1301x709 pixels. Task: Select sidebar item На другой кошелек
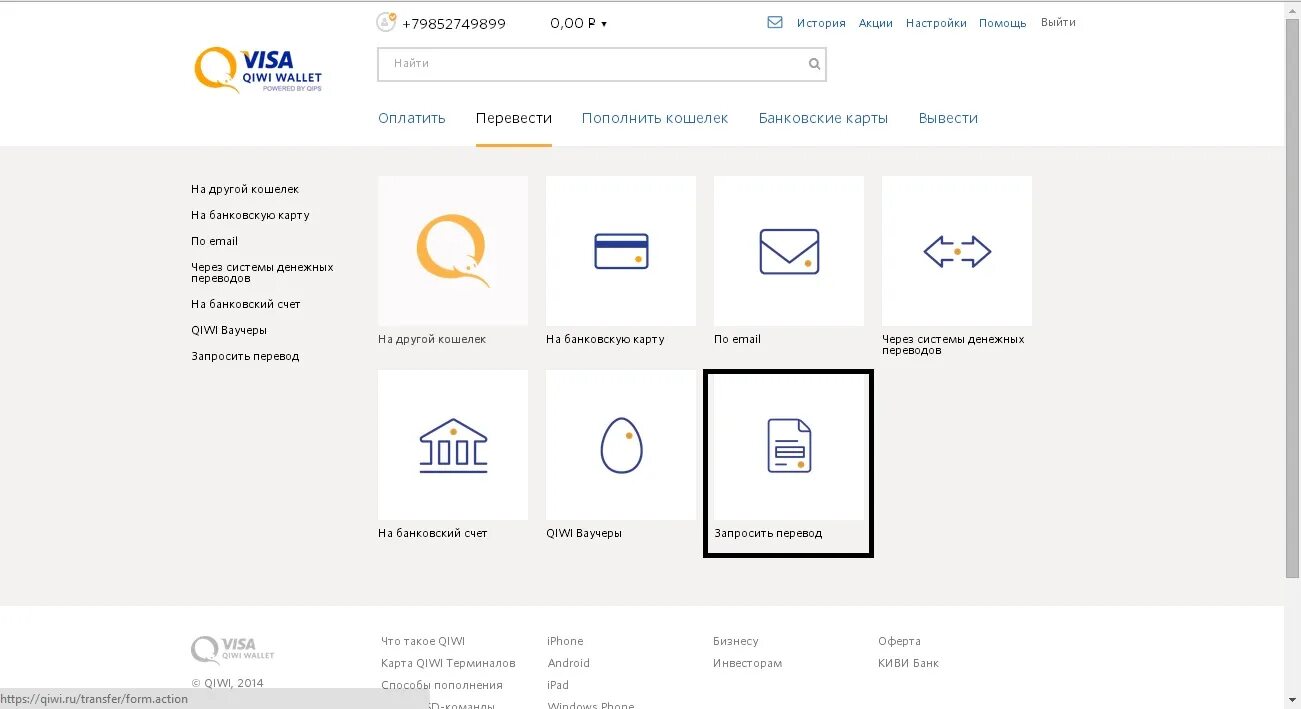click(x=245, y=189)
